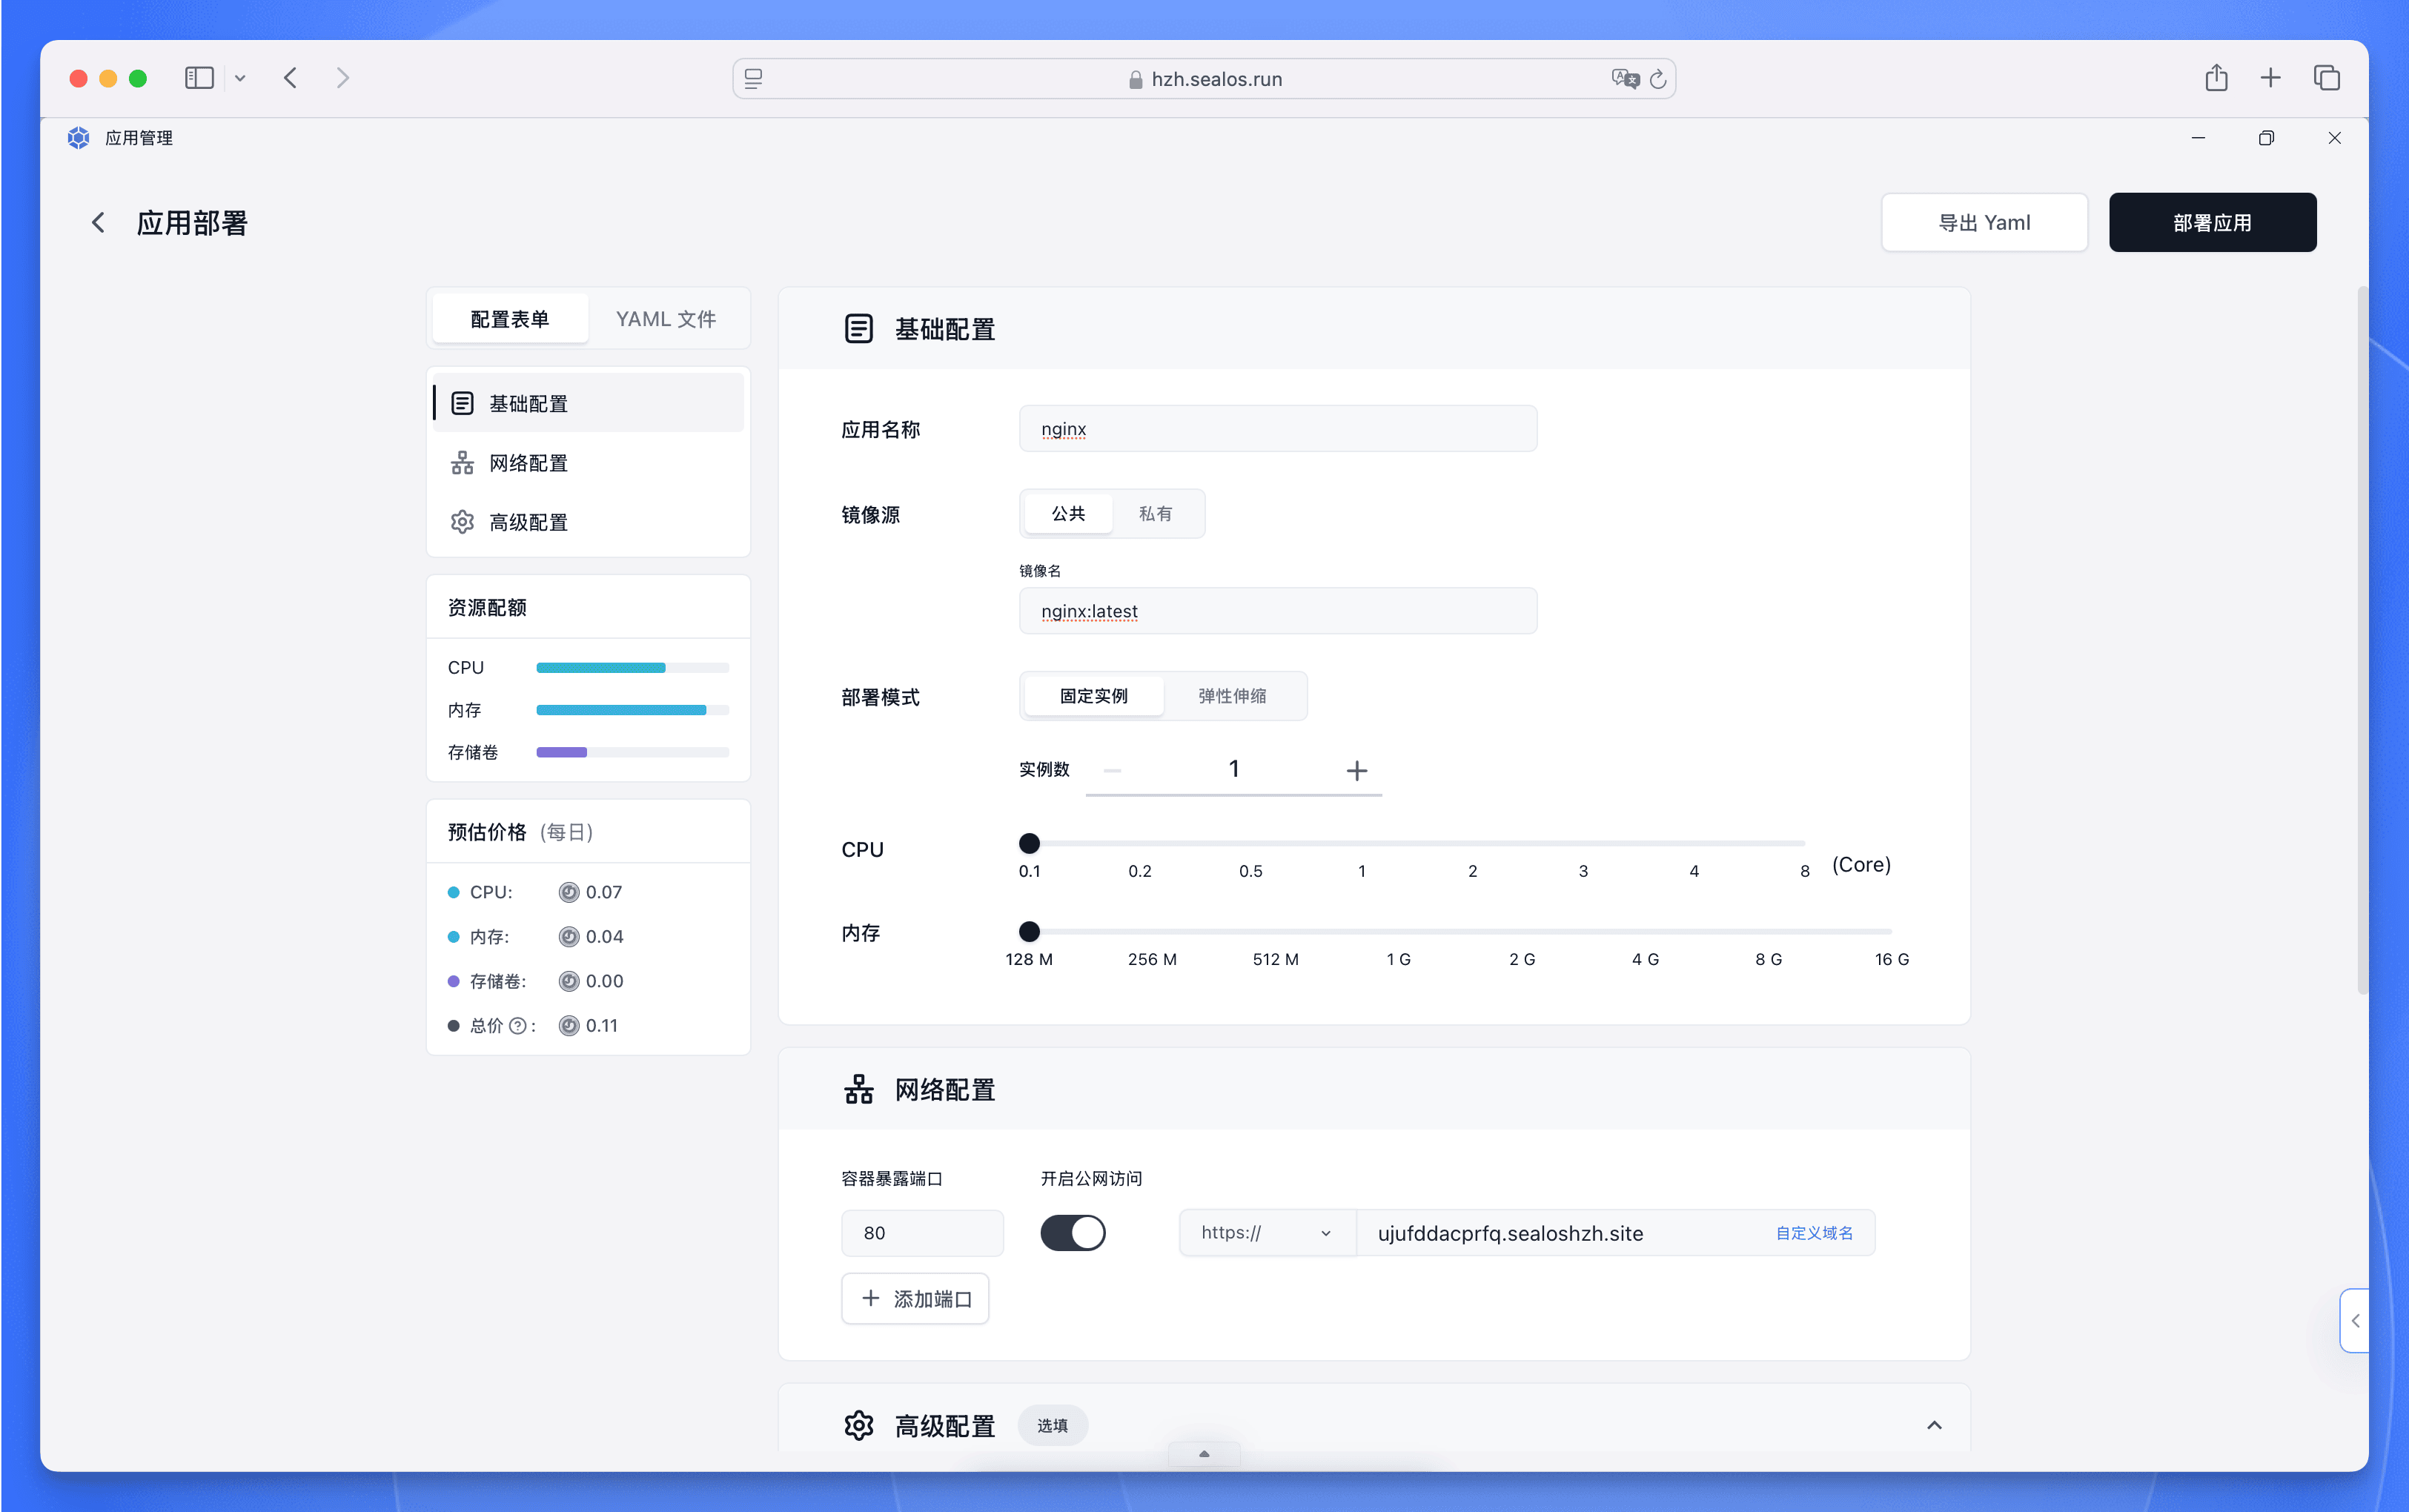Click the 镜像名 field with nginx:latest

pos(1278,611)
